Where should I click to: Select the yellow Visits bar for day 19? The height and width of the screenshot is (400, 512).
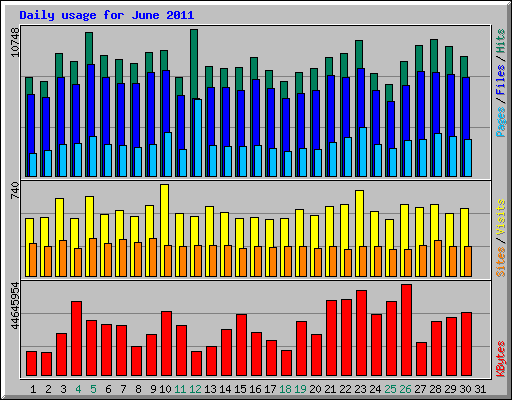(x=299, y=228)
